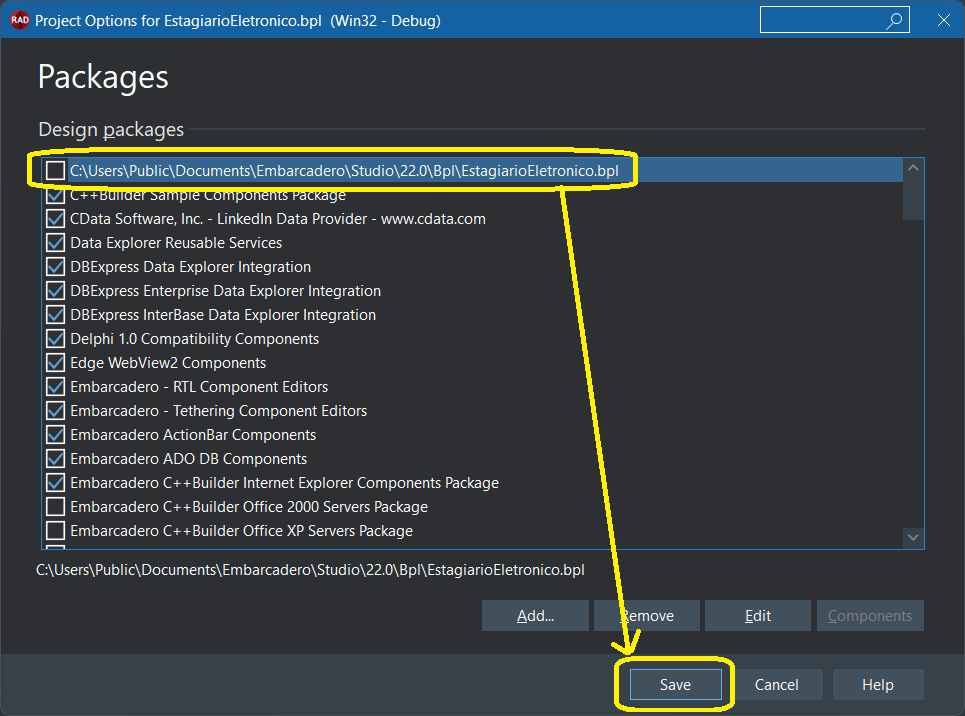Enable C++Builder Office 2000 Servers Package

tap(56, 507)
